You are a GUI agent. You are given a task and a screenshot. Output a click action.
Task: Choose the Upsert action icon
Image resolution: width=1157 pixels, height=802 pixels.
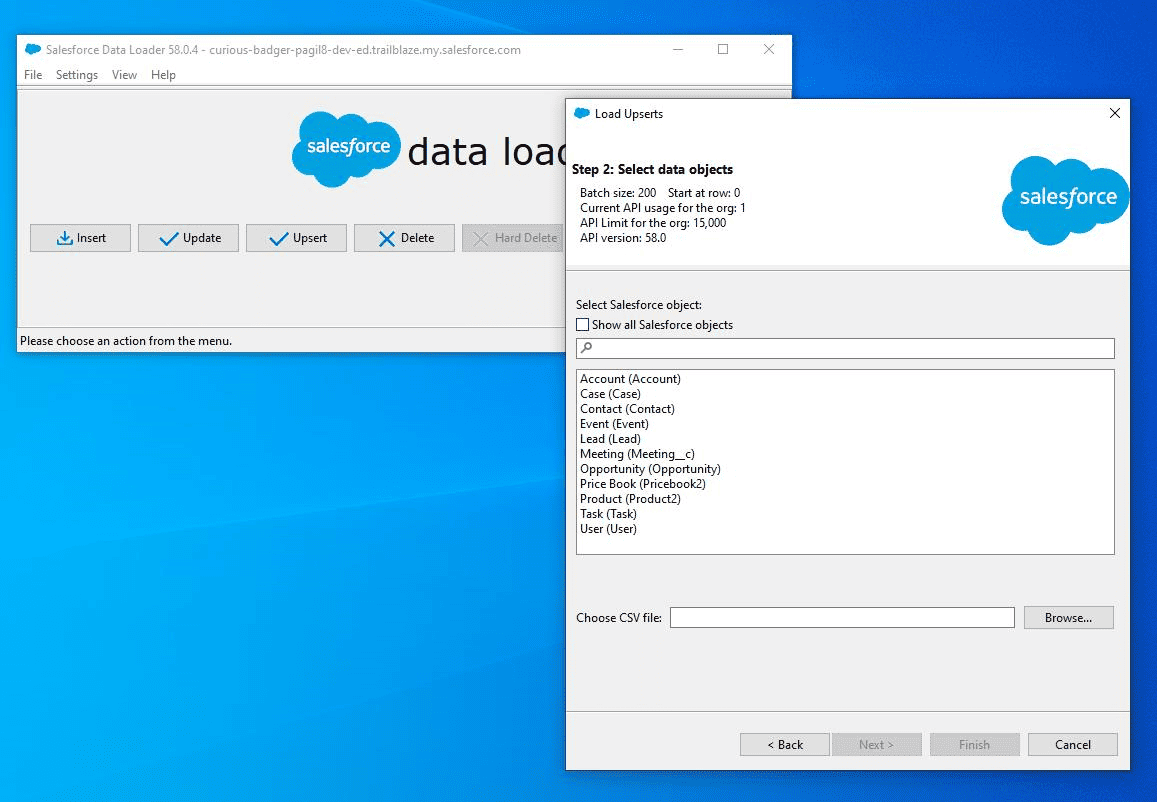coord(276,238)
